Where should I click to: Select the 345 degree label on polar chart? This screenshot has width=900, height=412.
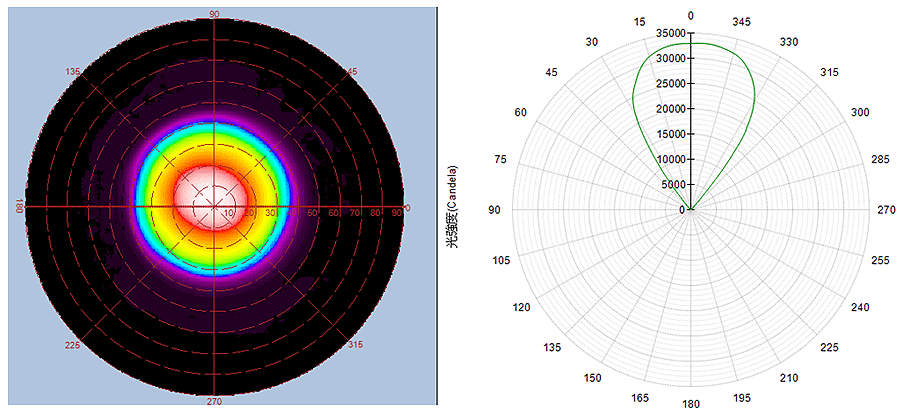(741, 21)
